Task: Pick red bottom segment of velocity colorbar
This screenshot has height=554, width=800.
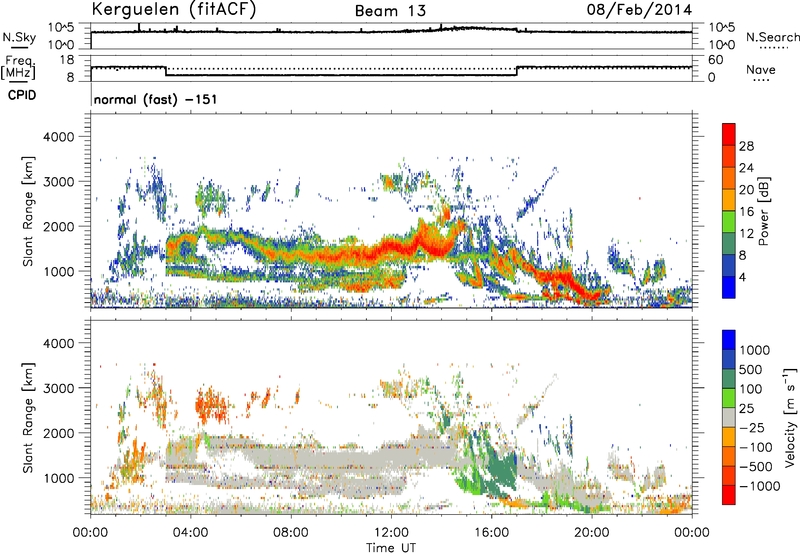Action: click(729, 495)
